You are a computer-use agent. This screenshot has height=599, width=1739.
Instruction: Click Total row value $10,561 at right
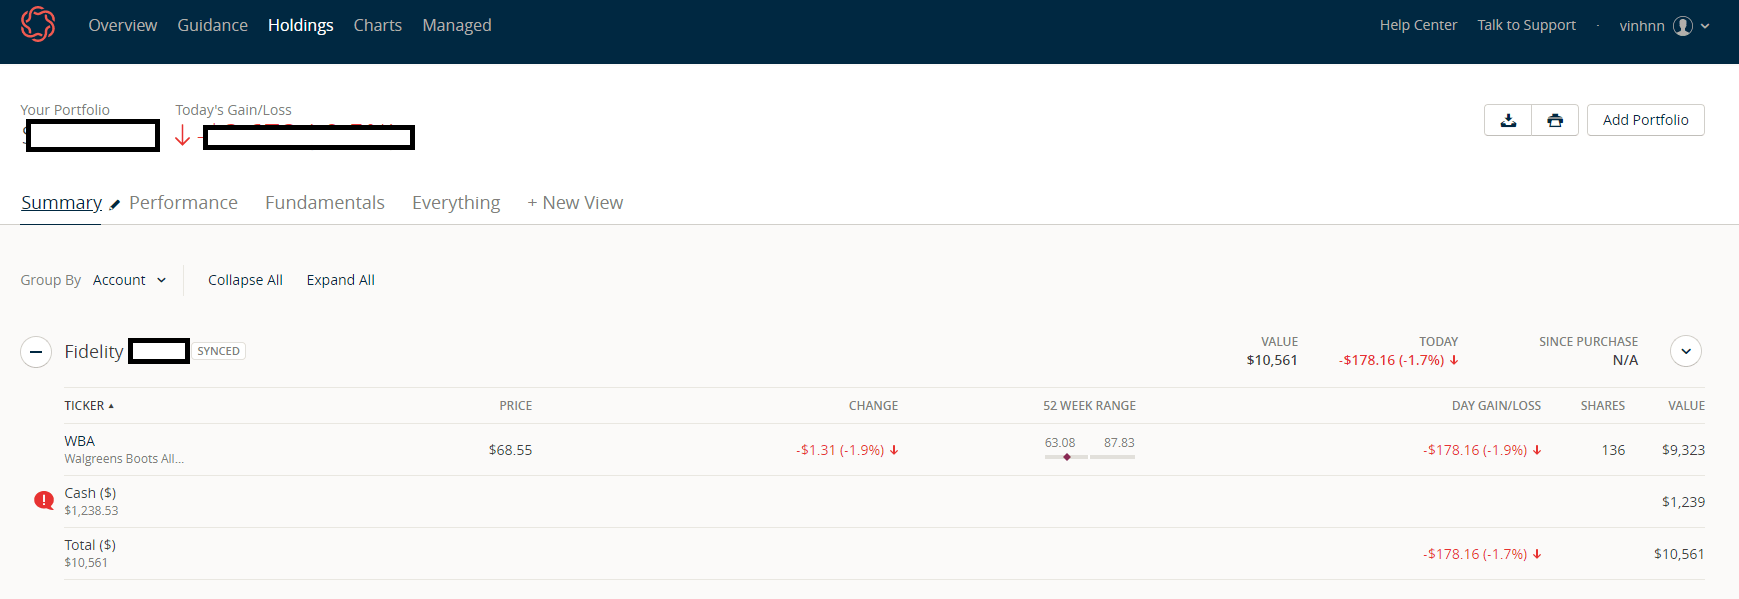(x=1679, y=554)
